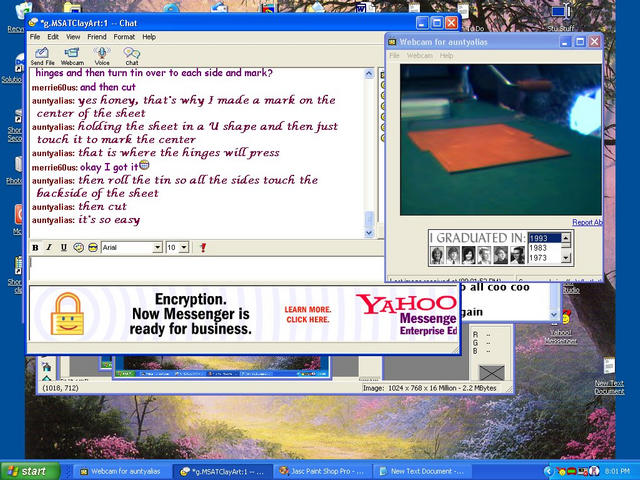Screen dimensions: 640x480
Task: Open the Format menu
Action: [x=124, y=37]
